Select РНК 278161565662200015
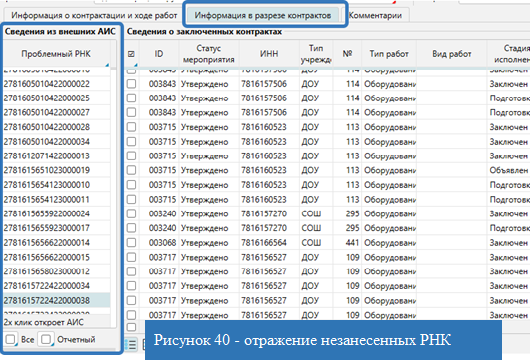This screenshot has width=530, height=363. pyautogui.click(x=57, y=257)
